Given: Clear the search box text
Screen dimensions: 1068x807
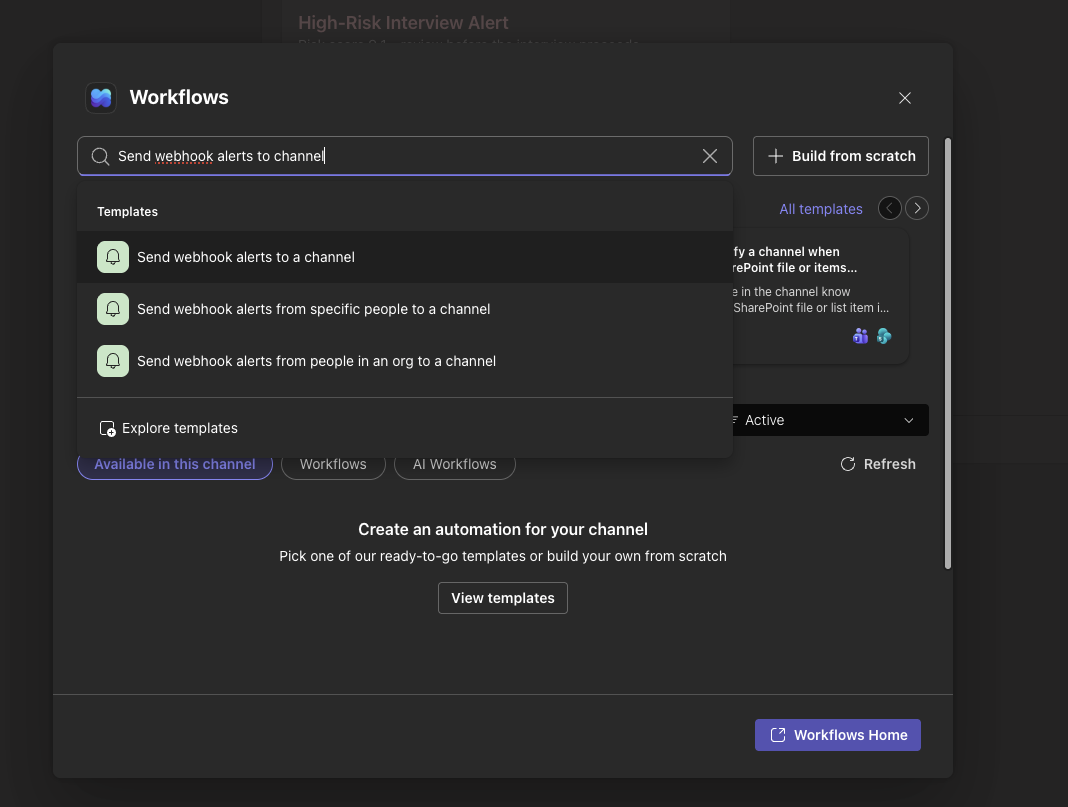Looking at the screenshot, I should 710,156.
